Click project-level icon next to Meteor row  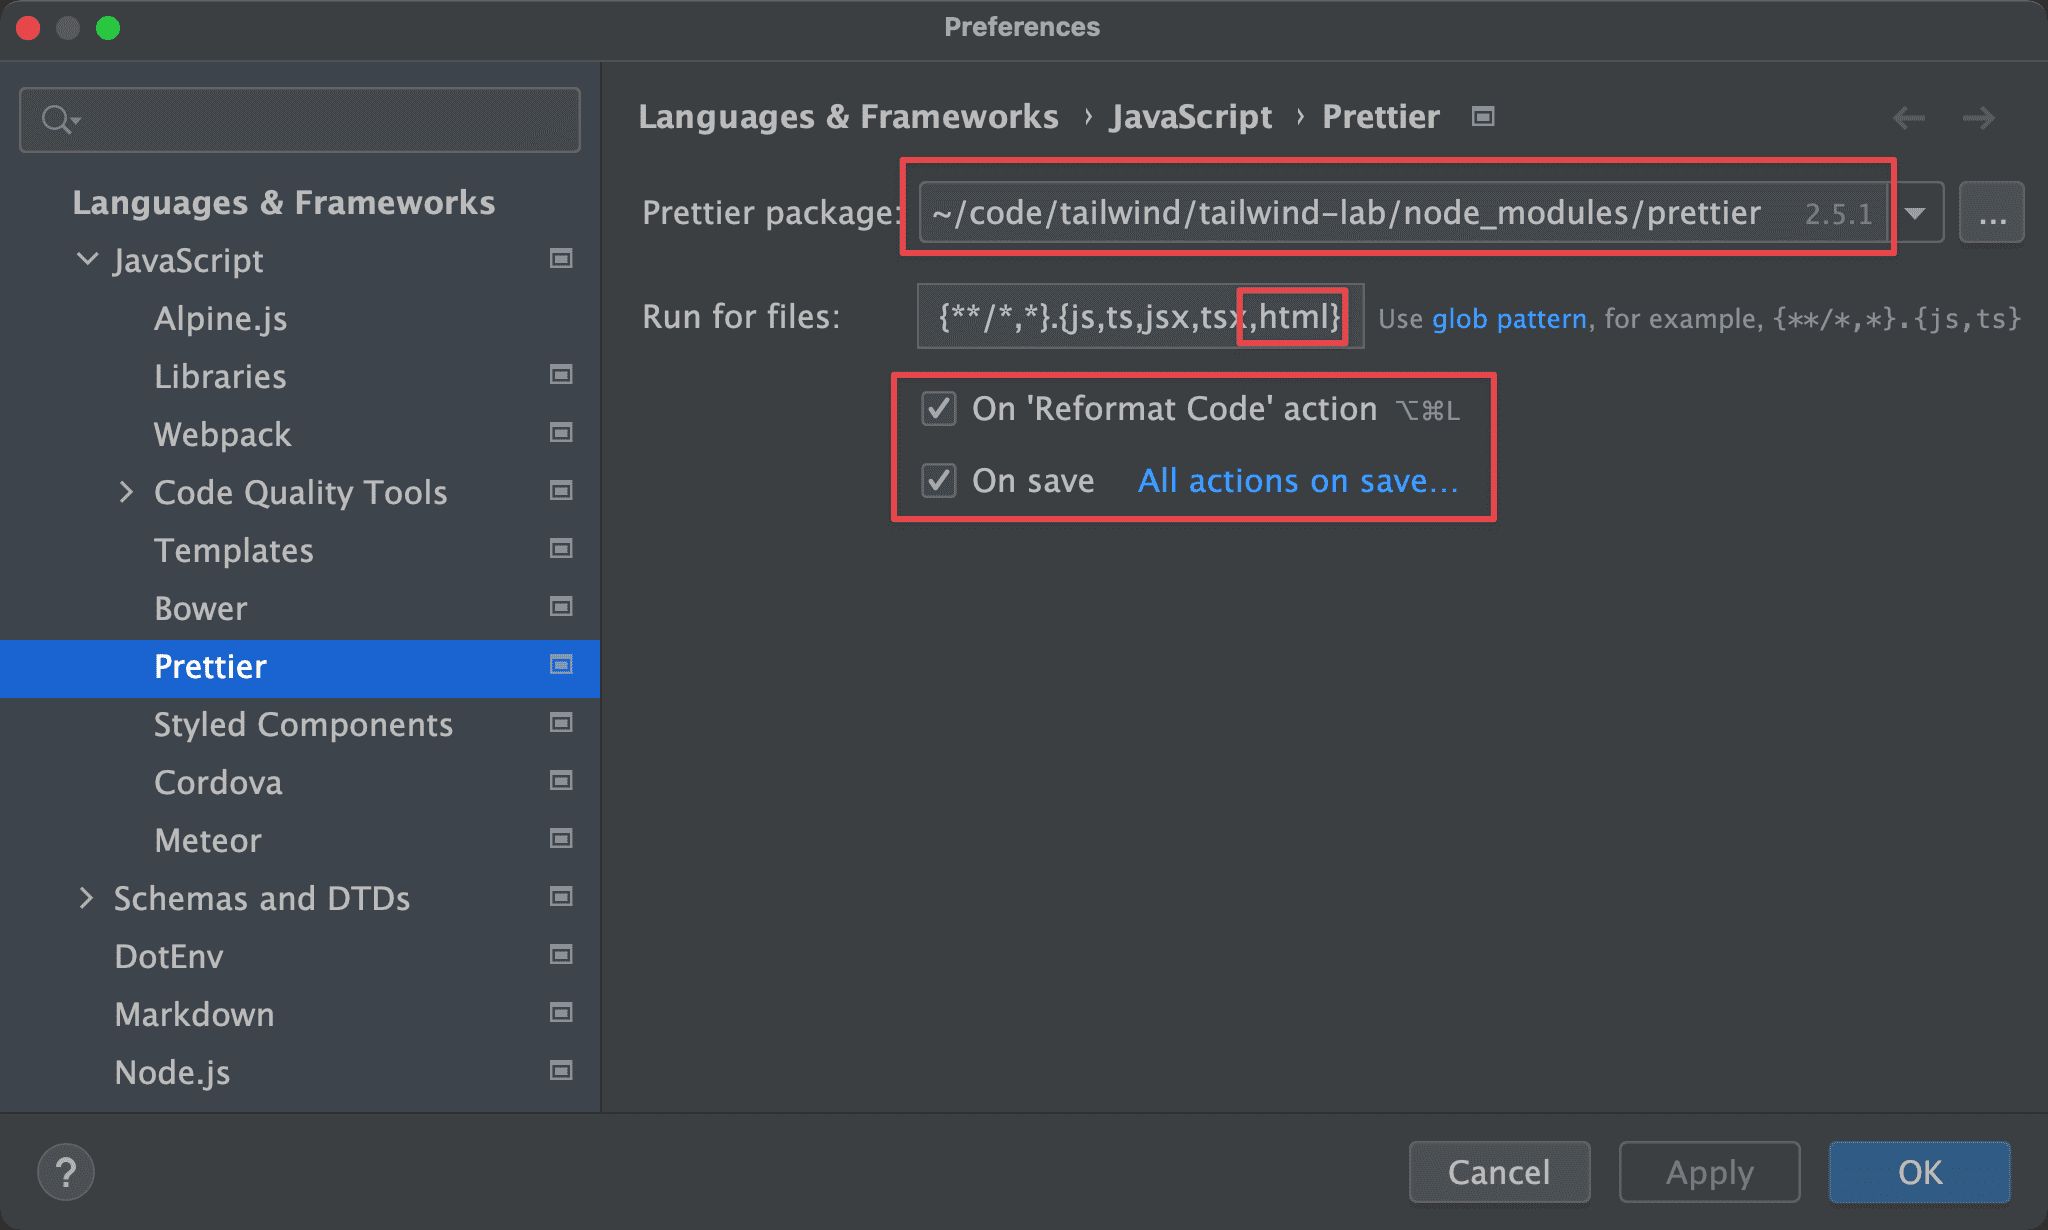coord(561,839)
